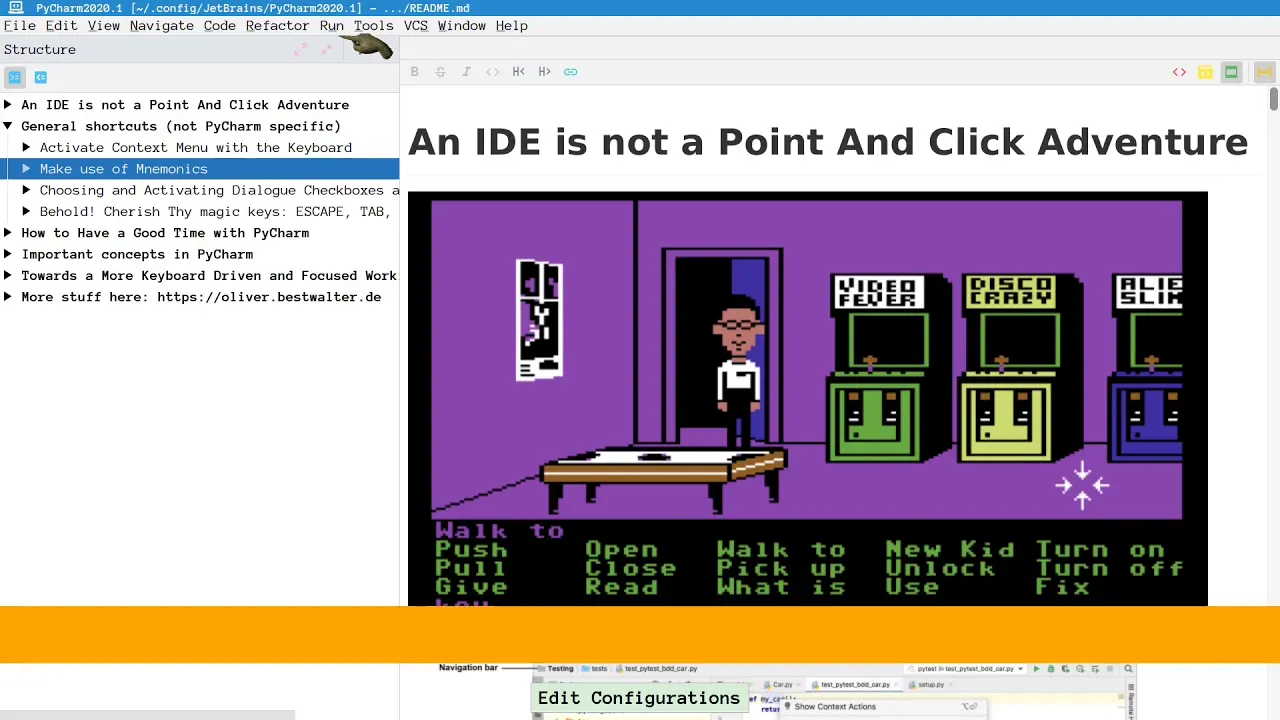
Task: Click the navigation bar screenshot below the game image
Action: pos(787,691)
